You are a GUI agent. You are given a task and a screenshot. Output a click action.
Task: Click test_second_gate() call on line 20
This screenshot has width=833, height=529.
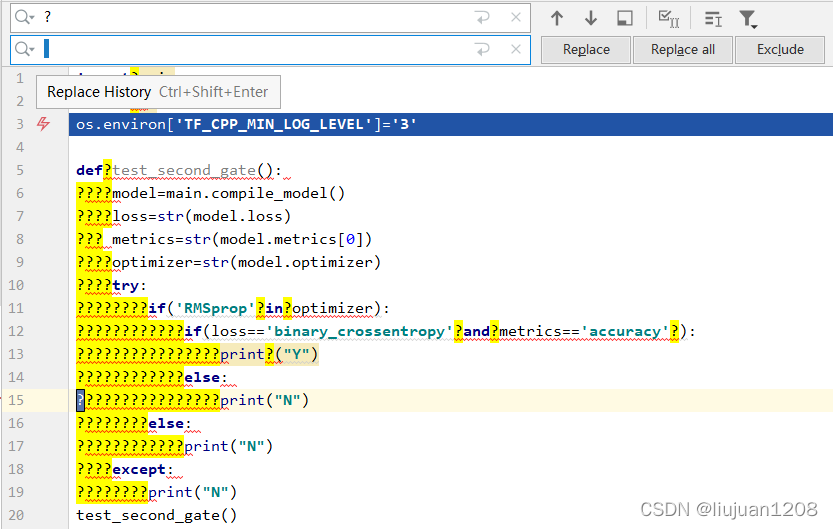coord(157,515)
